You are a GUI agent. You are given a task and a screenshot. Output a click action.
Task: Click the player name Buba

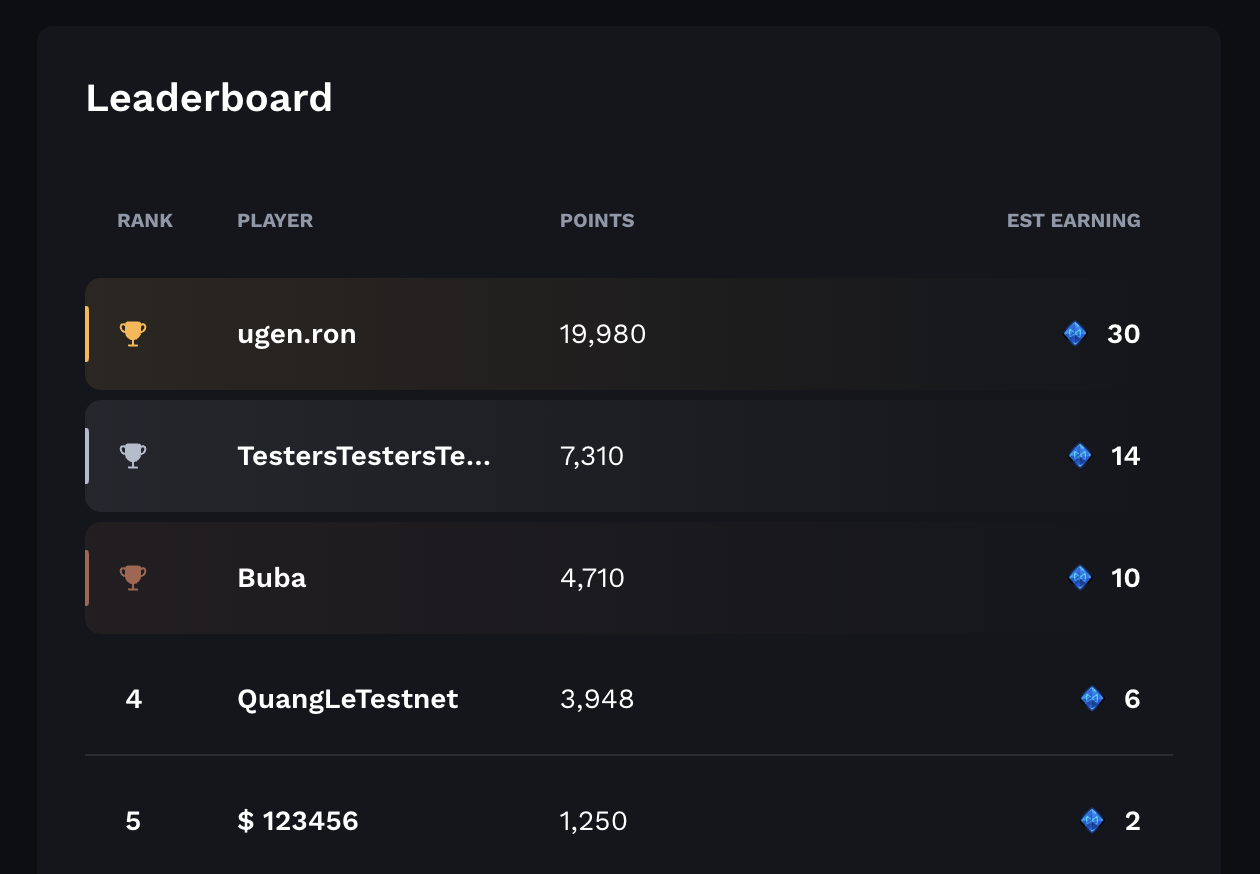tap(271, 578)
